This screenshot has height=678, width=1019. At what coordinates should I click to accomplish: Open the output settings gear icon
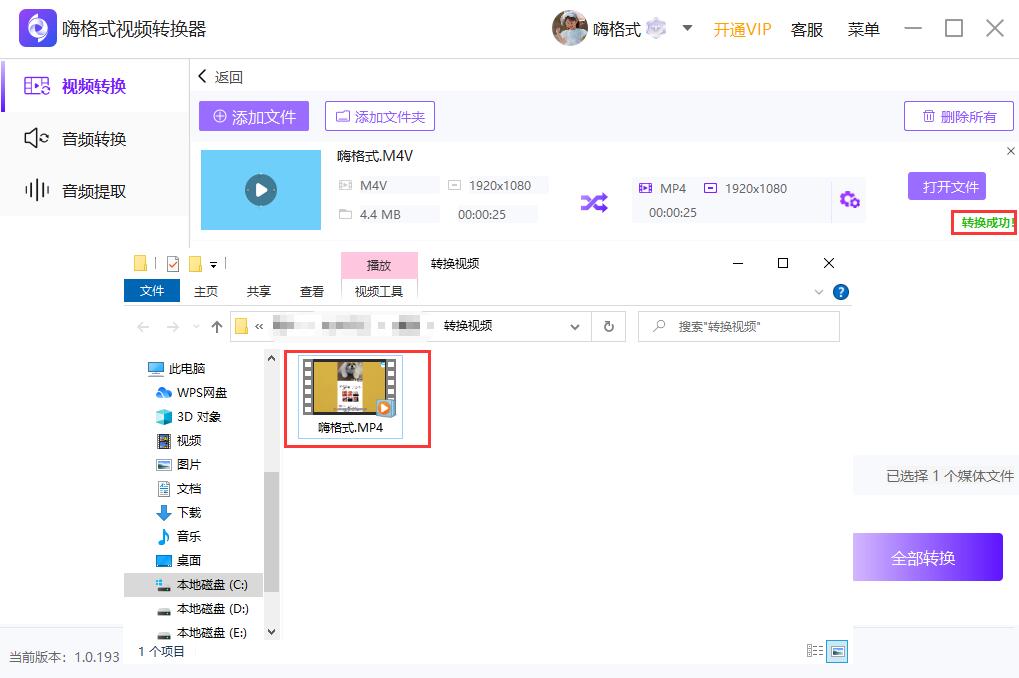[x=849, y=200]
